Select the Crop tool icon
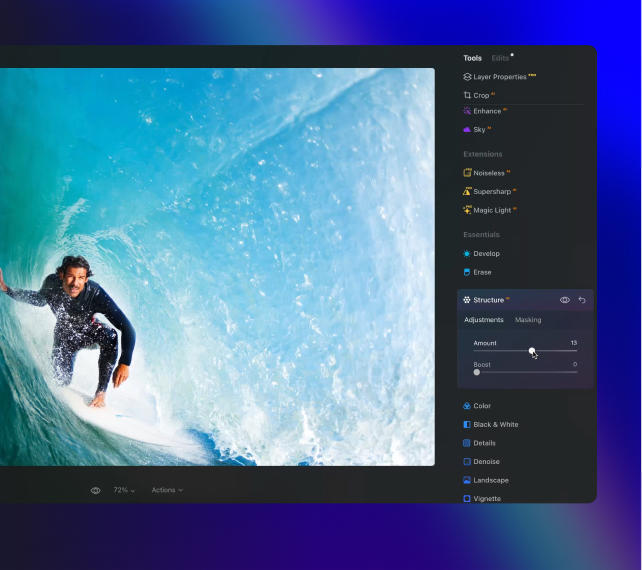 coord(467,95)
